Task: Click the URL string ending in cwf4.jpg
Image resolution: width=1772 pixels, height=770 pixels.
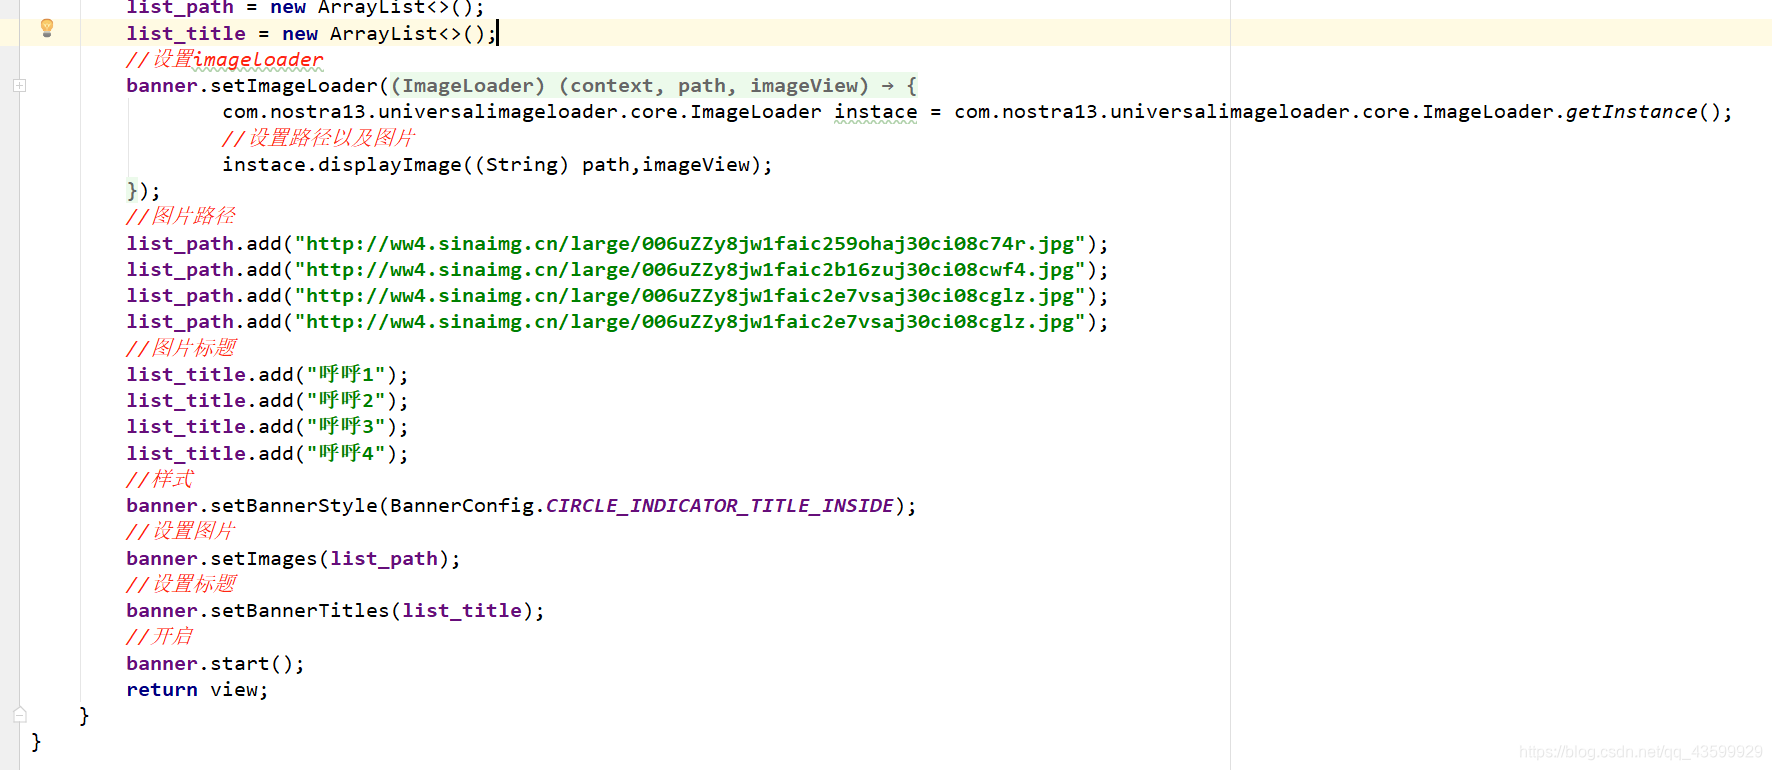Action: point(690,270)
